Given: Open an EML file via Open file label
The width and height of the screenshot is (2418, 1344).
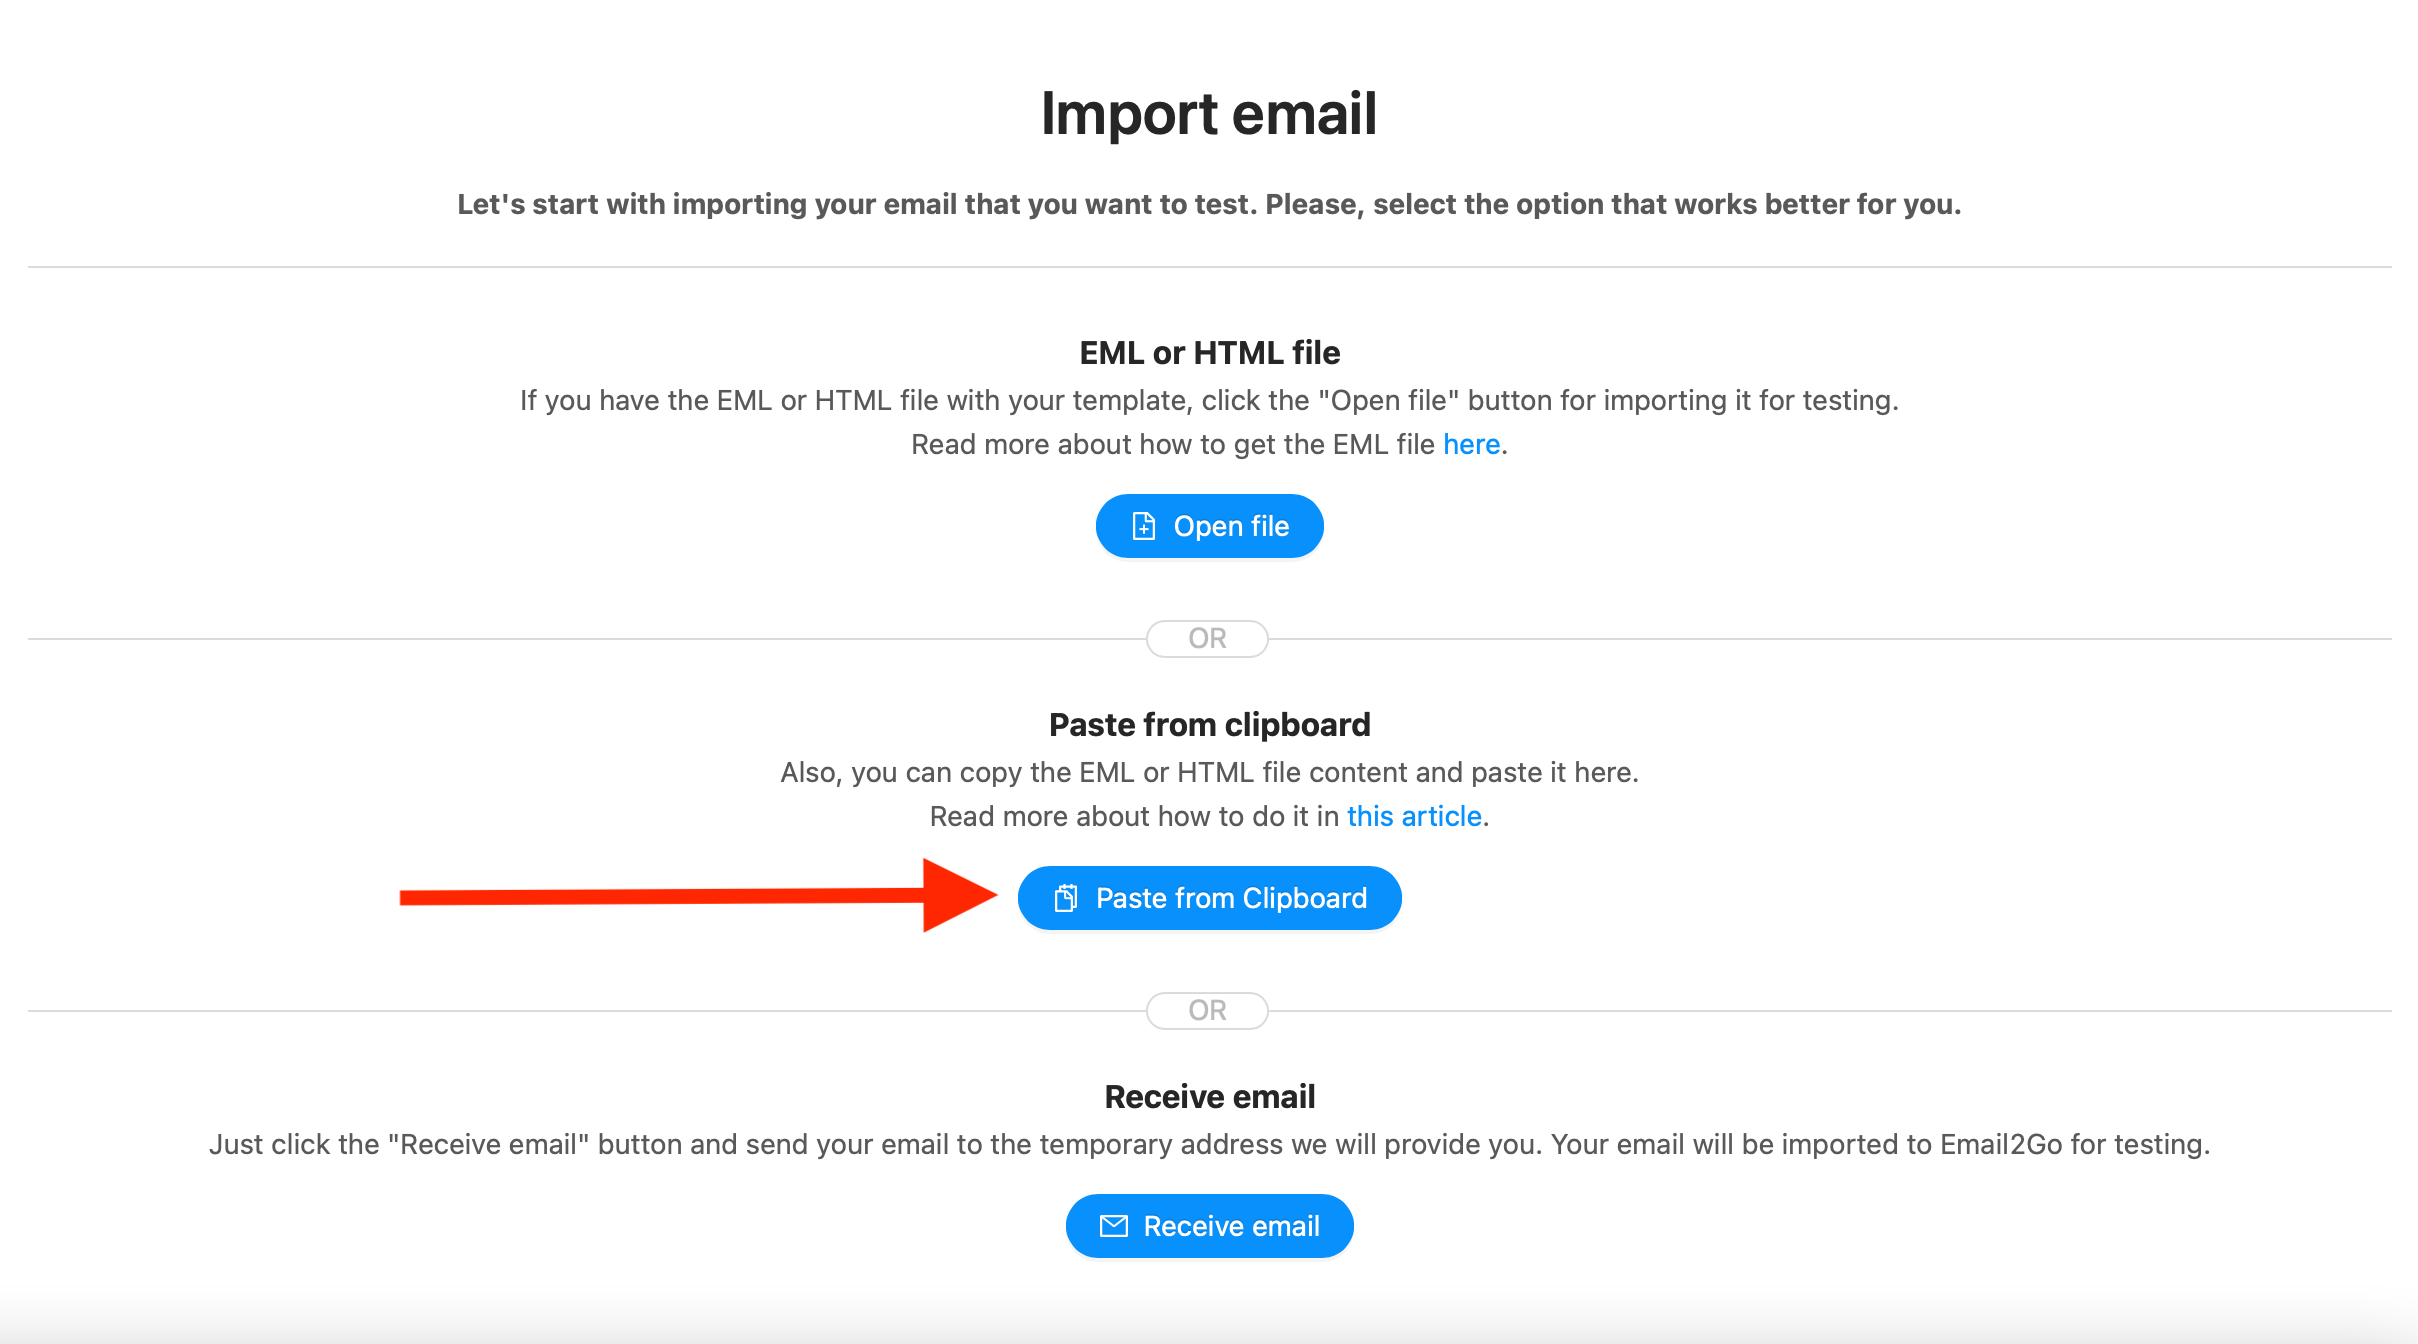Looking at the screenshot, I should tap(1231, 526).
